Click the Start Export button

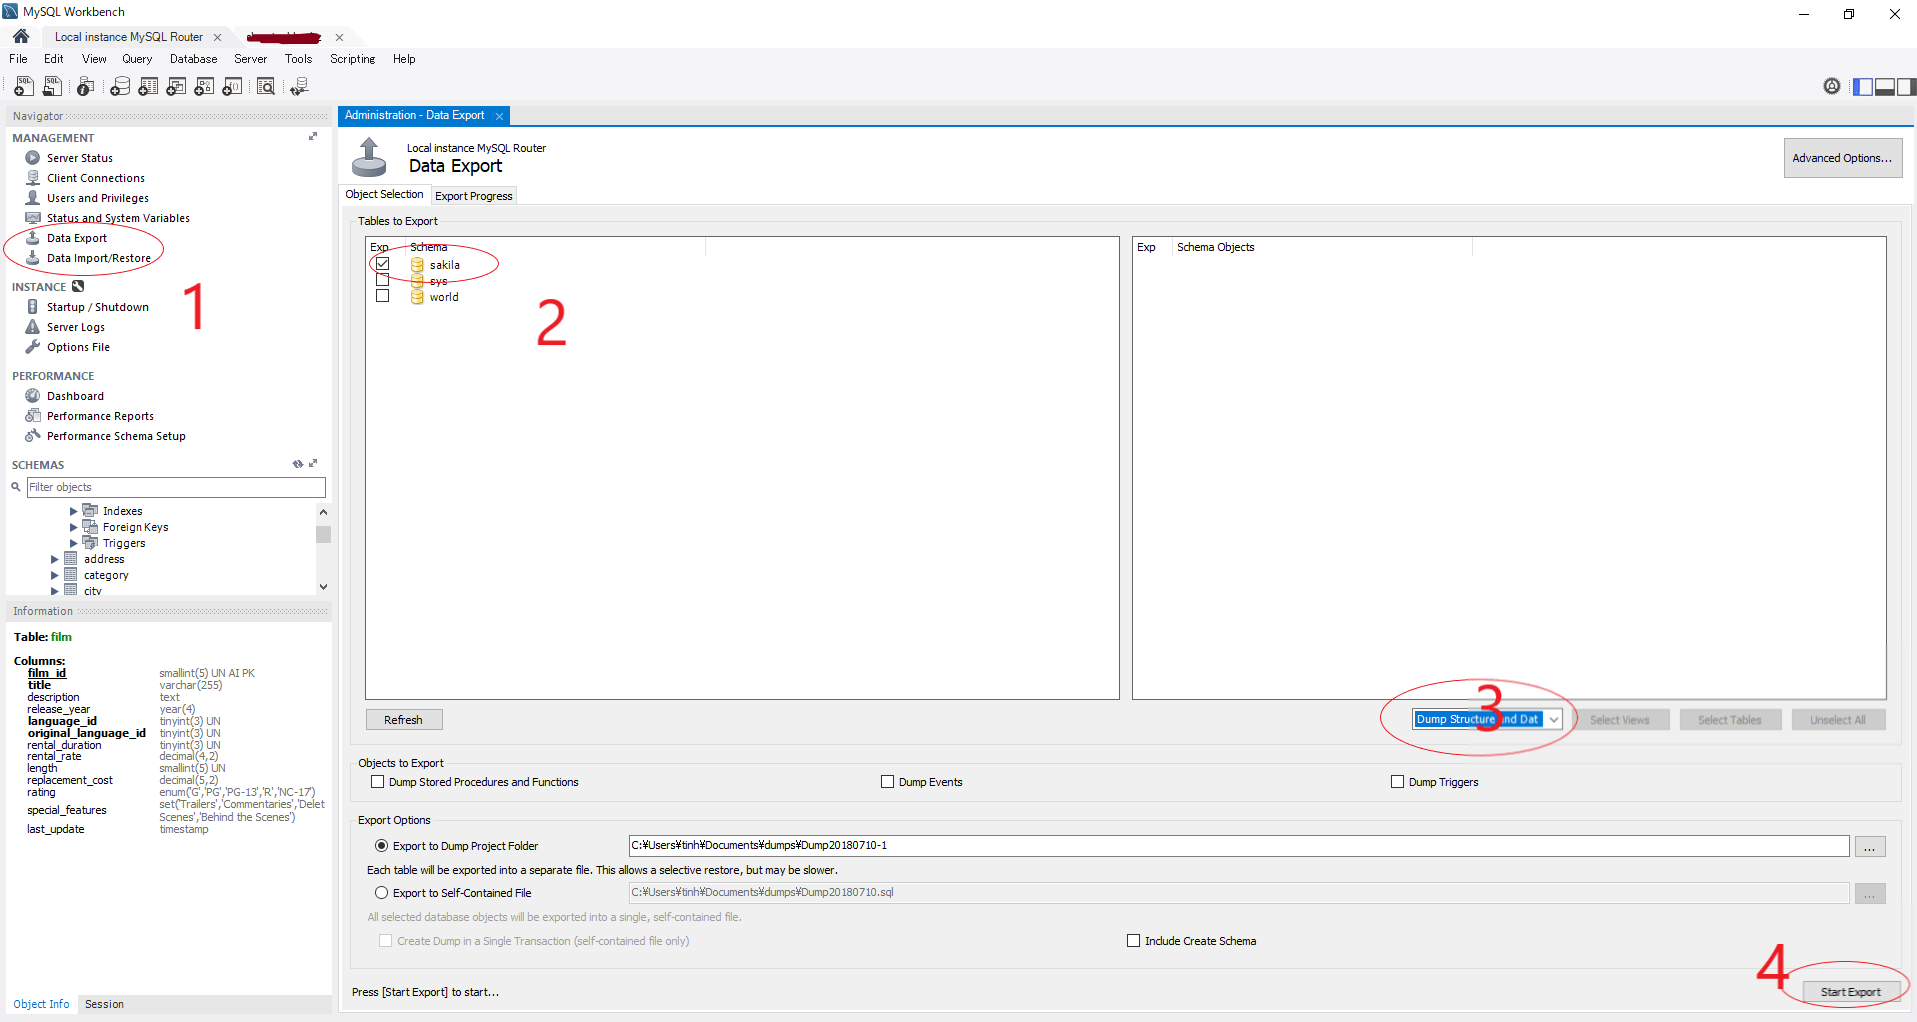pyautogui.click(x=1850, y=992)
